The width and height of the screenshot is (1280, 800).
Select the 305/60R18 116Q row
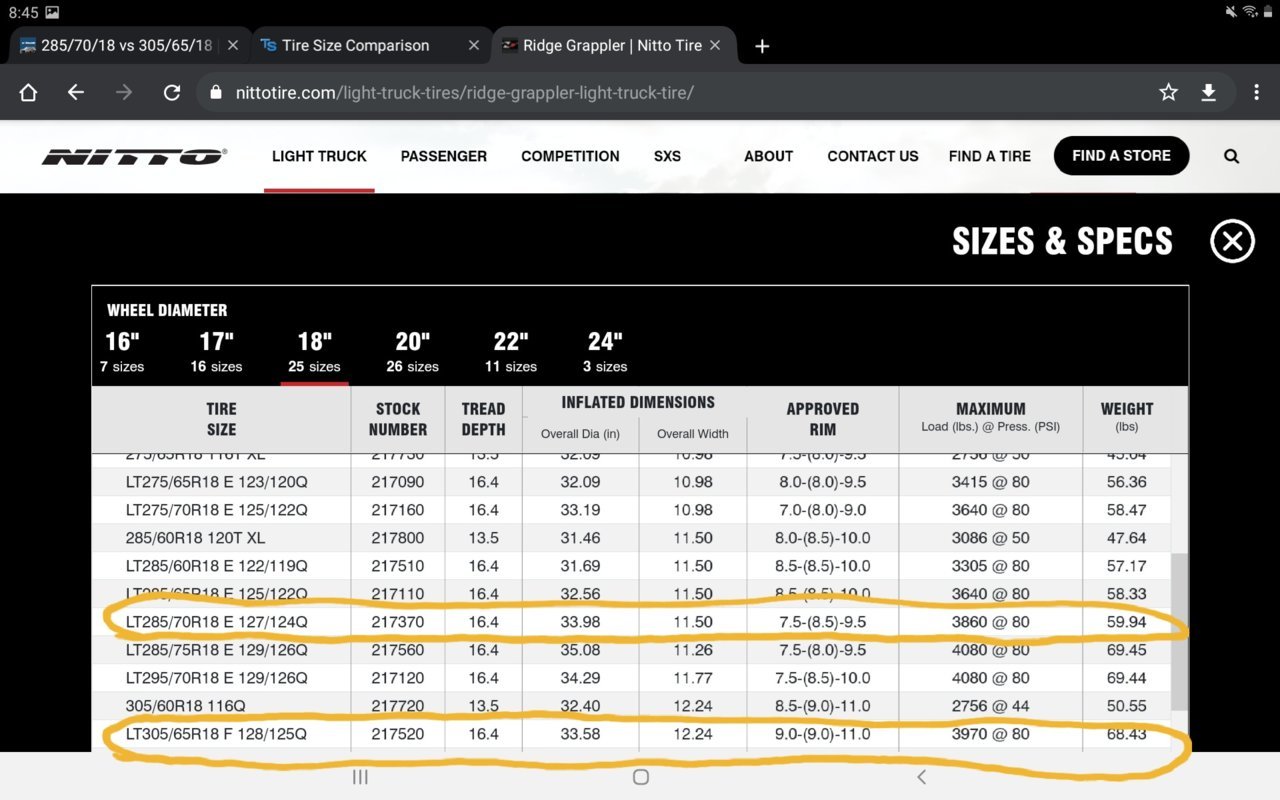pyautogui.click(x=631, y=706)
